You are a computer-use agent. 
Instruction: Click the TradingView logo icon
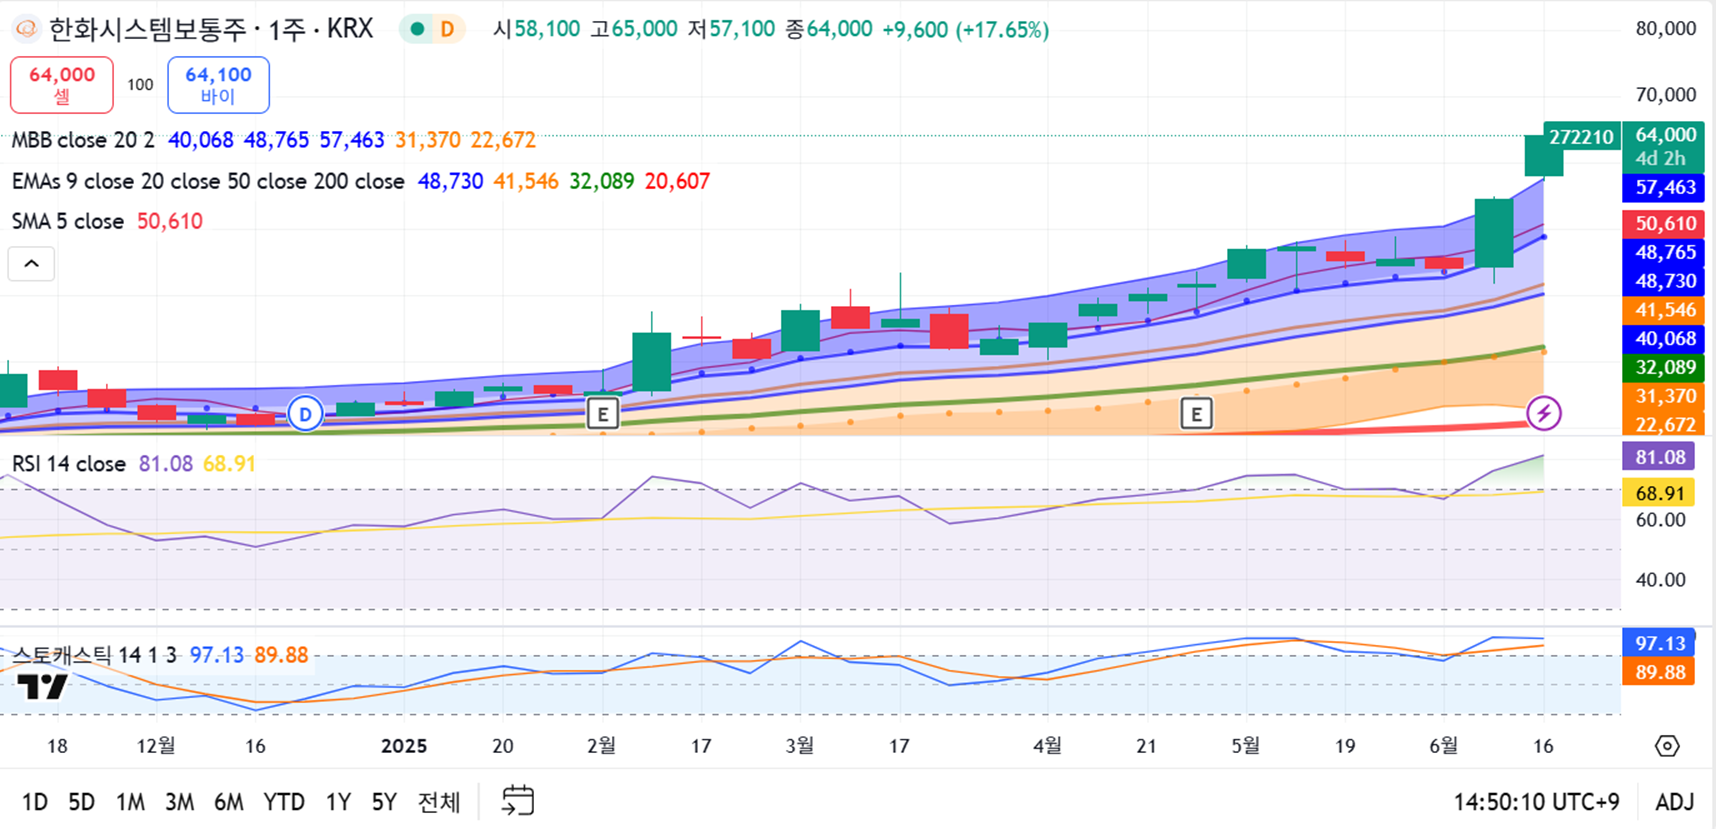[43, 686]
